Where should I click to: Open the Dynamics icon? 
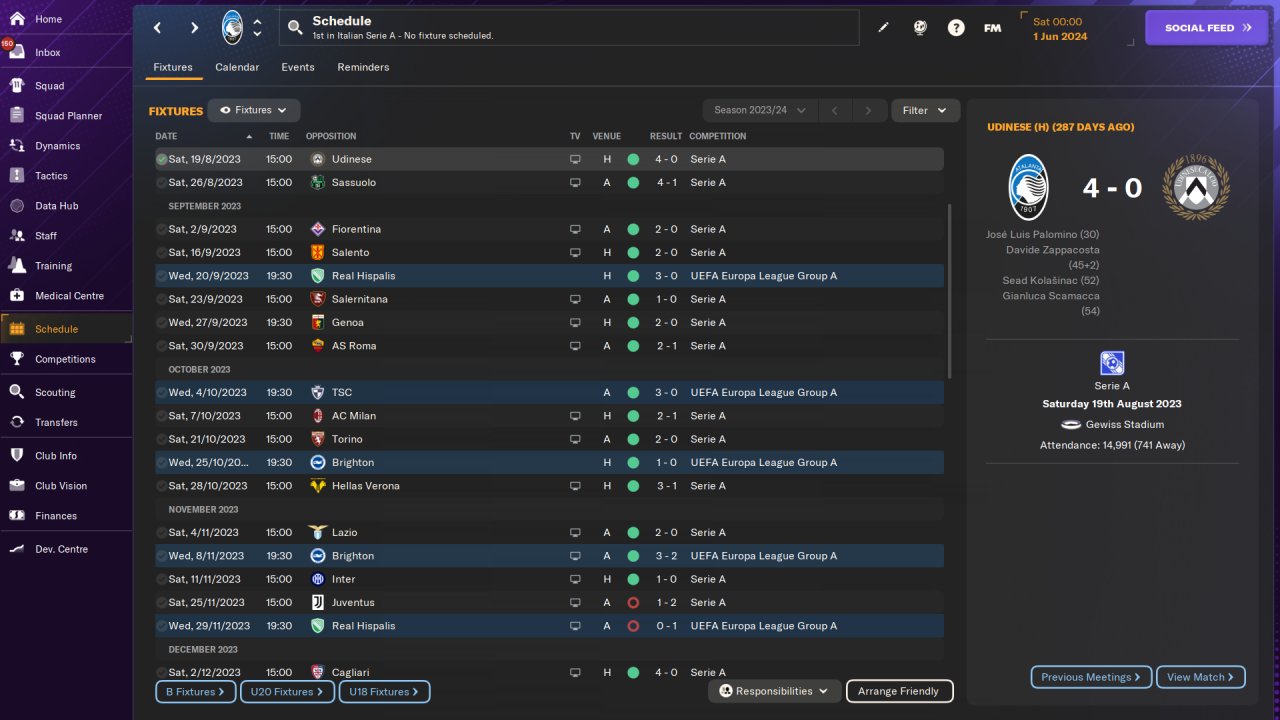[17, 146]
